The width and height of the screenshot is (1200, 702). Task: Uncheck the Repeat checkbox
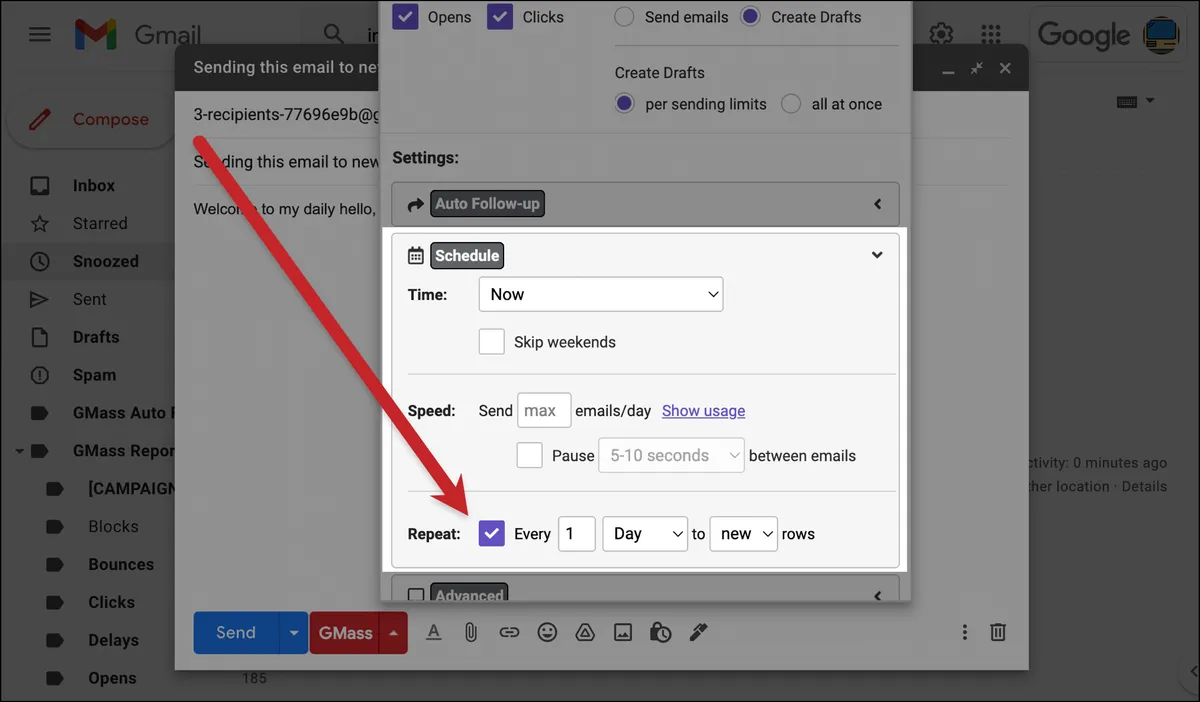(x=491, y=533)
